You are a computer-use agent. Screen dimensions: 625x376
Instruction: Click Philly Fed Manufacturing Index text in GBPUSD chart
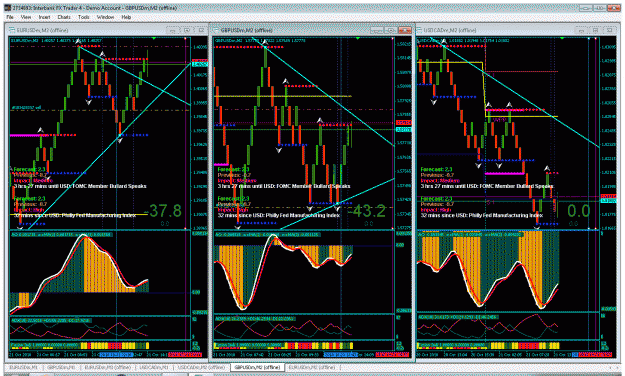pos(303,215)
